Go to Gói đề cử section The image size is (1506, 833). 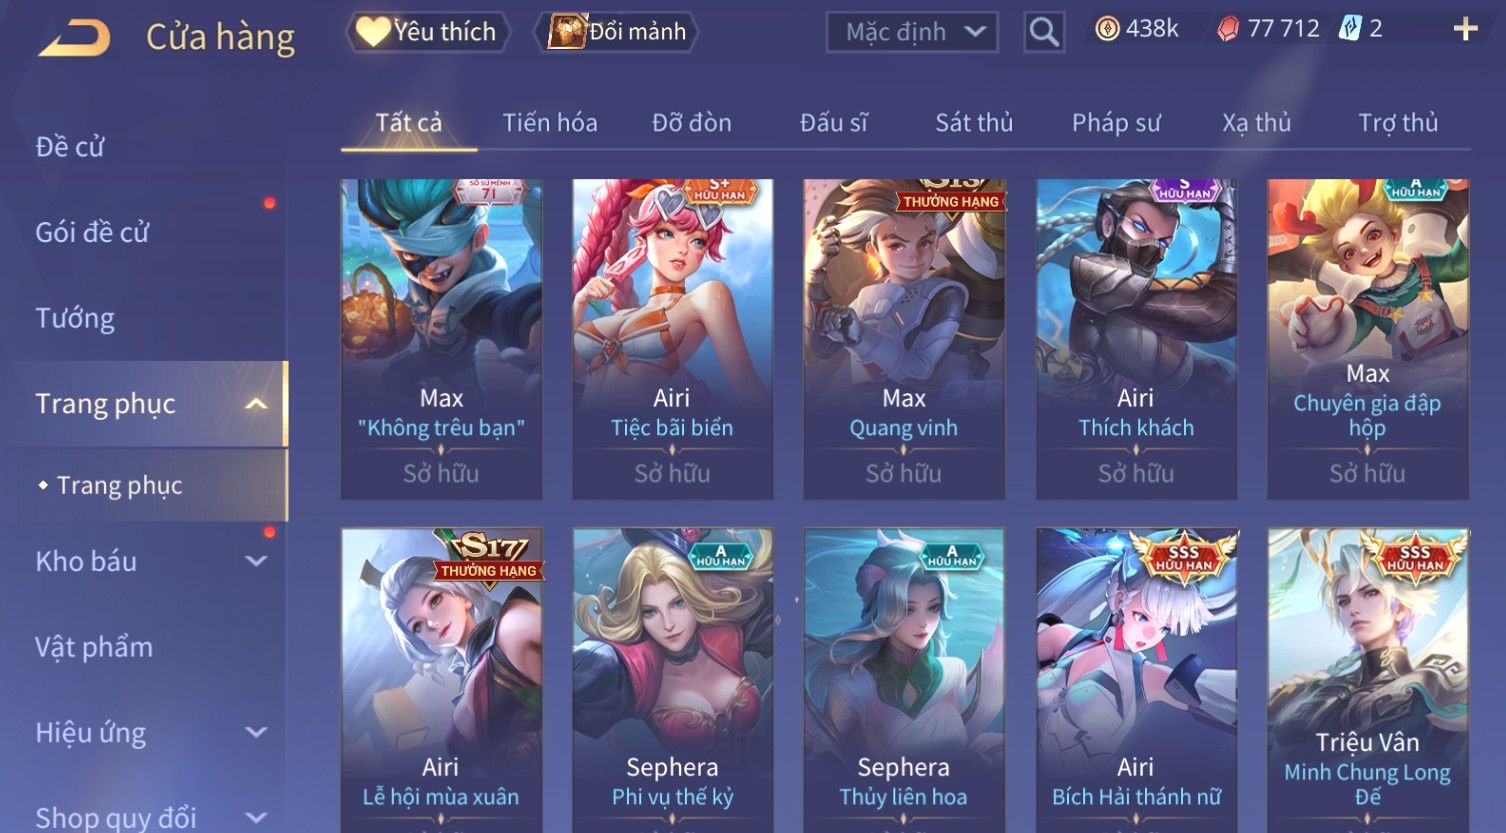92,233
